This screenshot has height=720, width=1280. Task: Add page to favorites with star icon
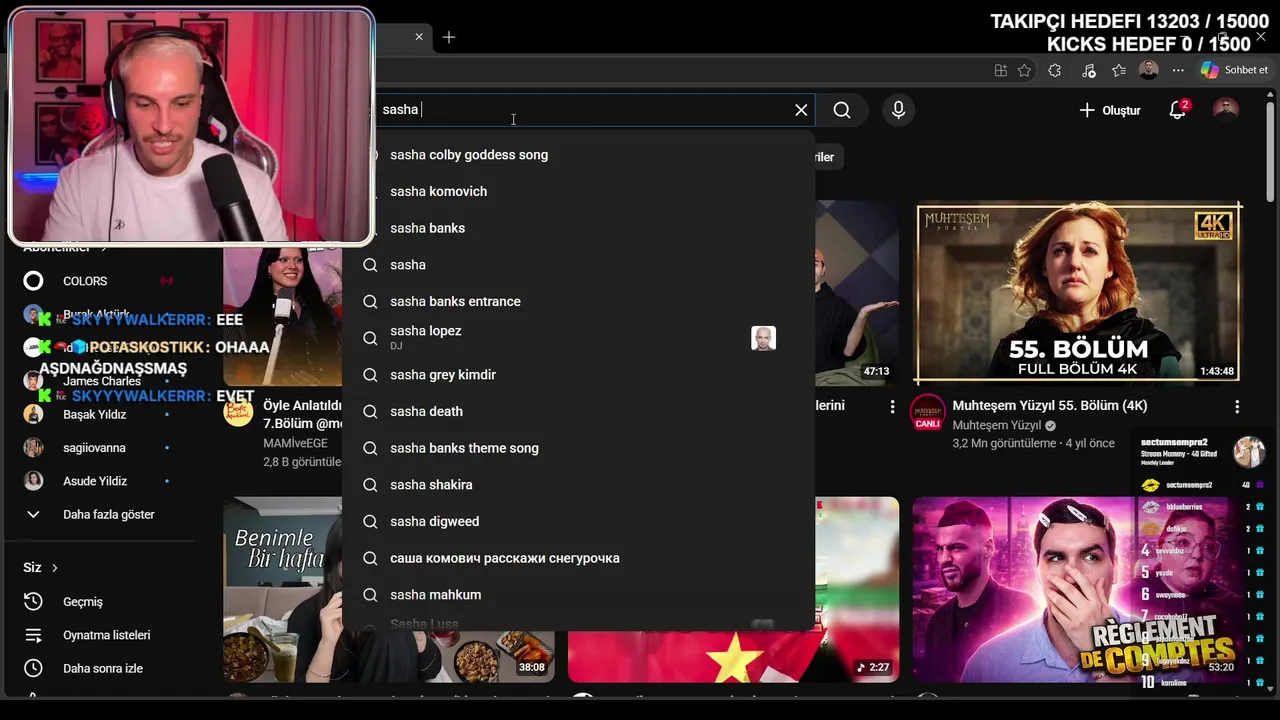[1024, 70]
